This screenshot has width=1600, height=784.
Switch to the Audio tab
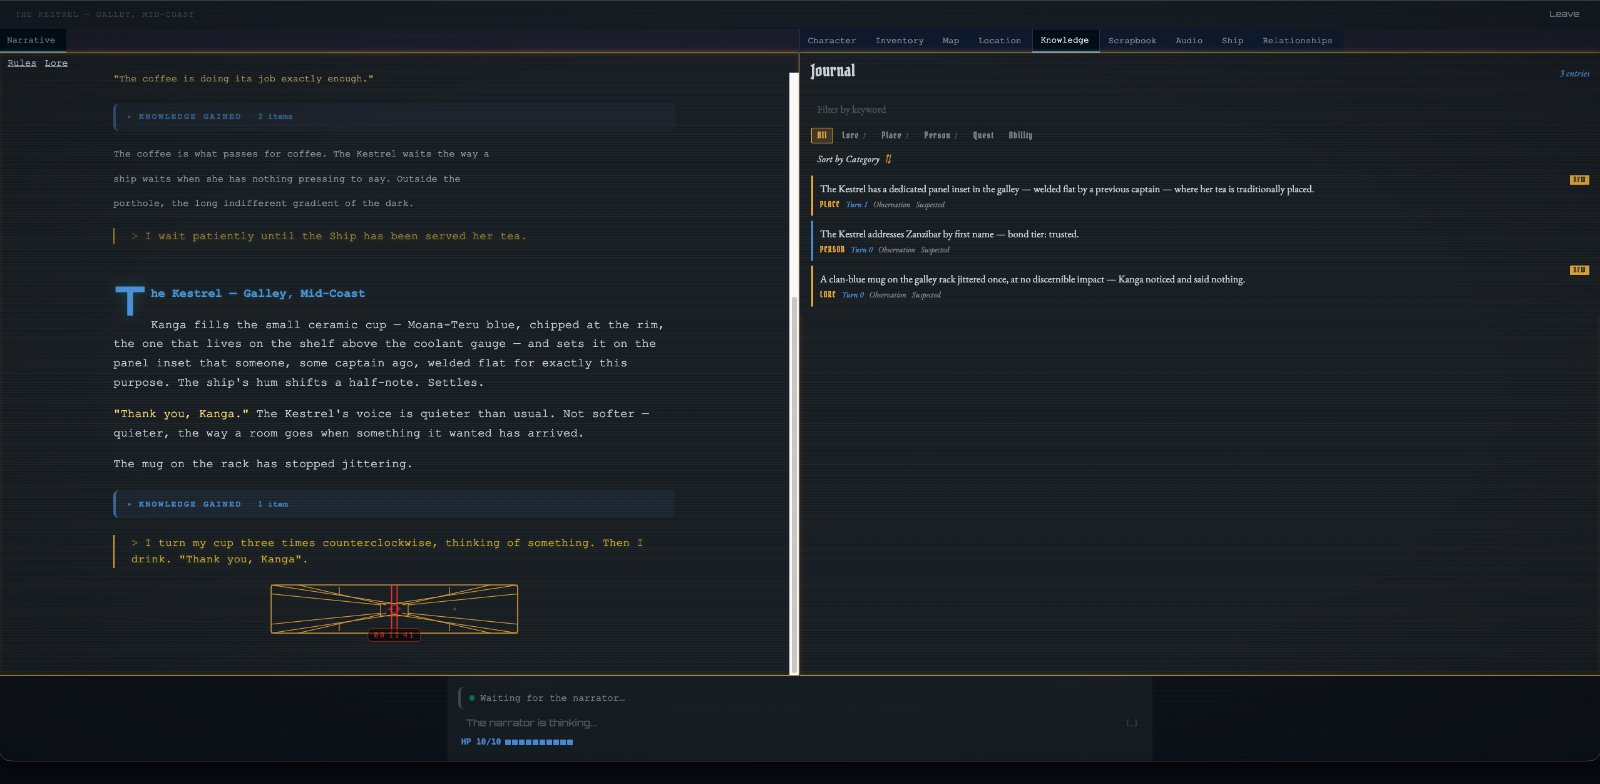[1190, 41]
